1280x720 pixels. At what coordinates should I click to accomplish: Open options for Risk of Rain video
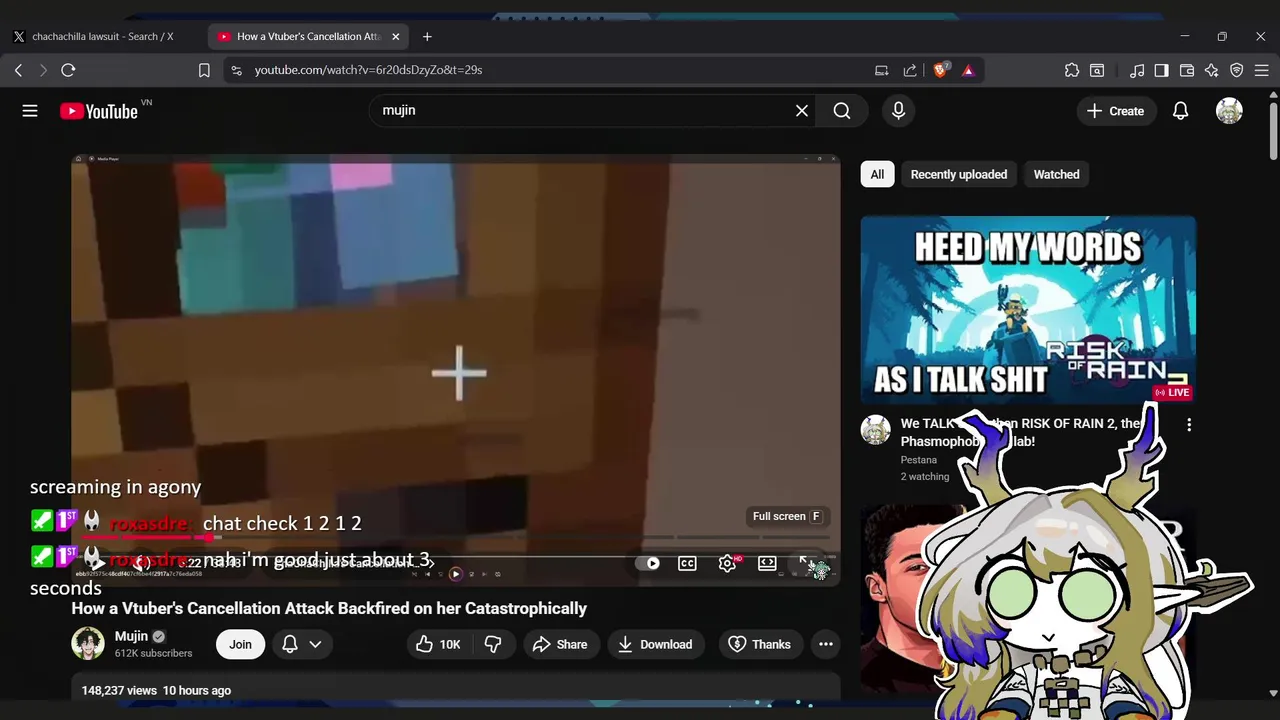(x=1189, y=425)
